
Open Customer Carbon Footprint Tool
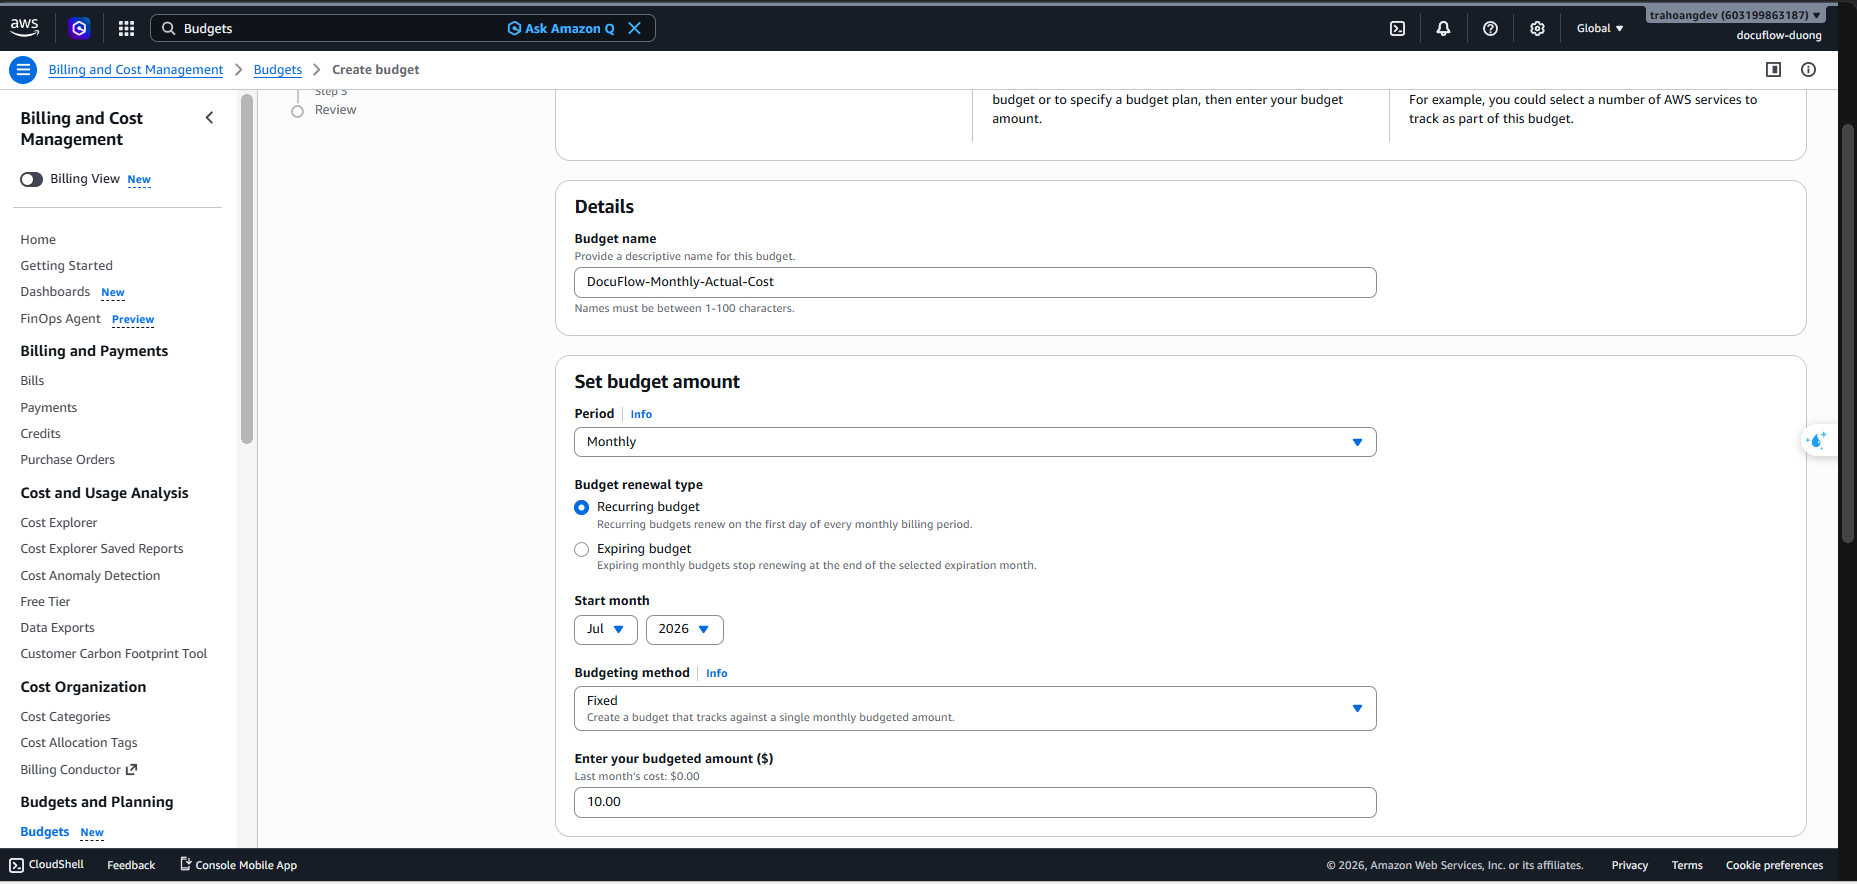pyautogui.click(x=114, y=654)
